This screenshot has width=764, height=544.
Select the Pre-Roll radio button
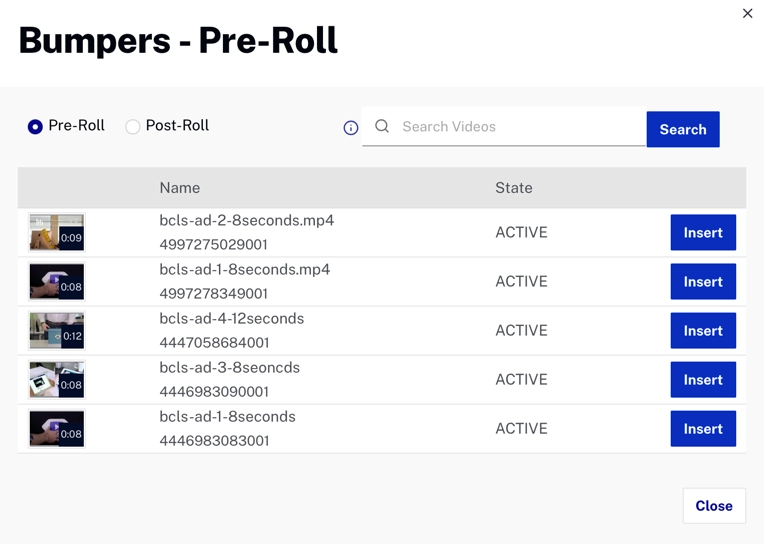(35, 127)
